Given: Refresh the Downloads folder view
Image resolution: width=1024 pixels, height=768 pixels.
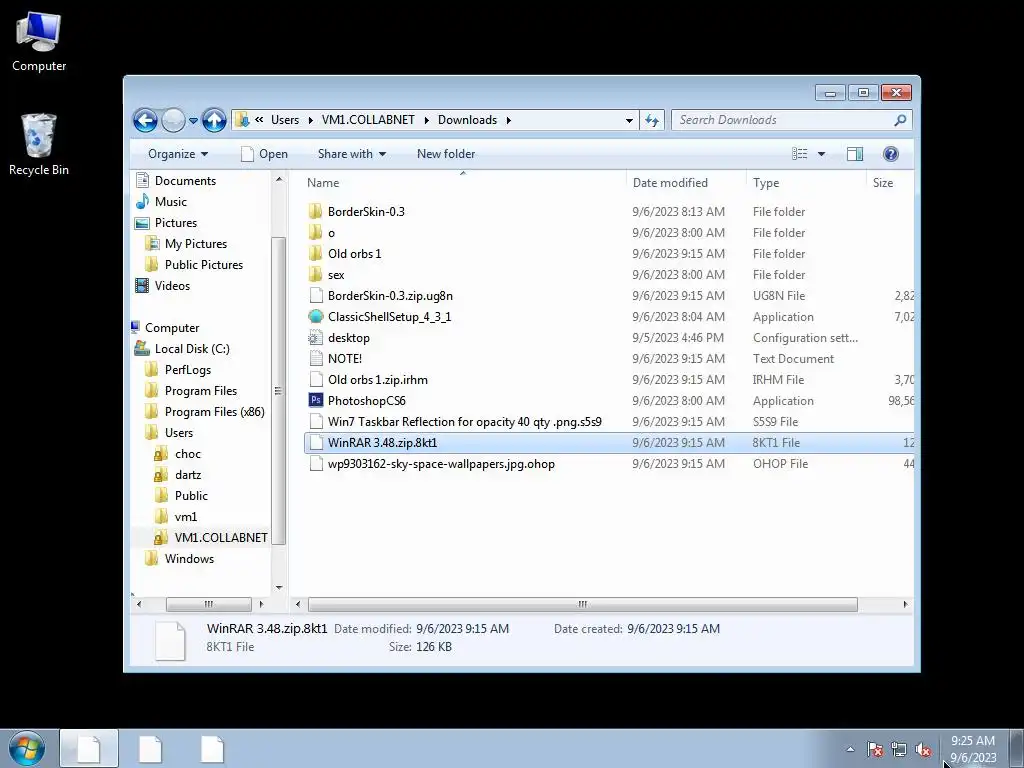Looking at the screenshot, I should (x=652, y=120).
